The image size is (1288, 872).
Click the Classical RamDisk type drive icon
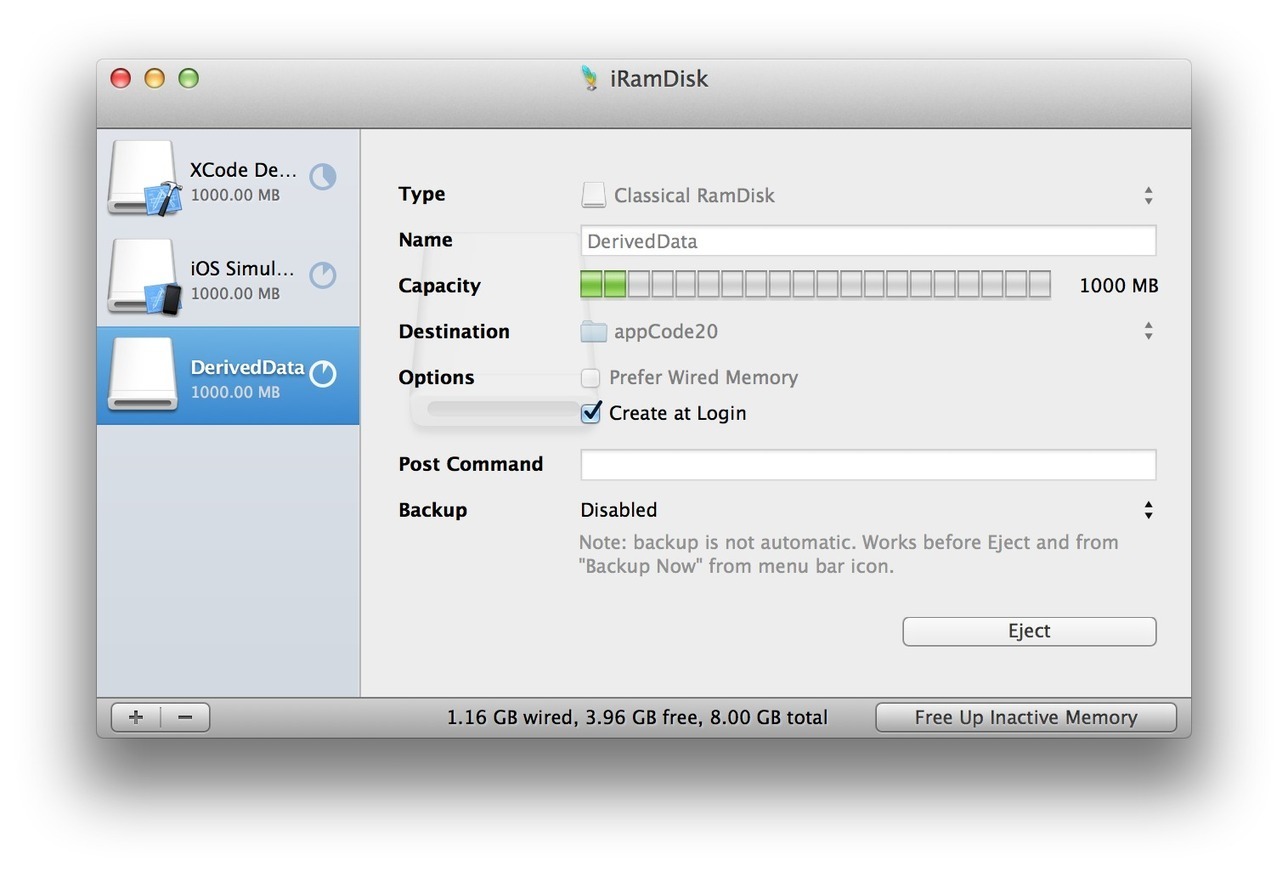click(x=593, y=195)
